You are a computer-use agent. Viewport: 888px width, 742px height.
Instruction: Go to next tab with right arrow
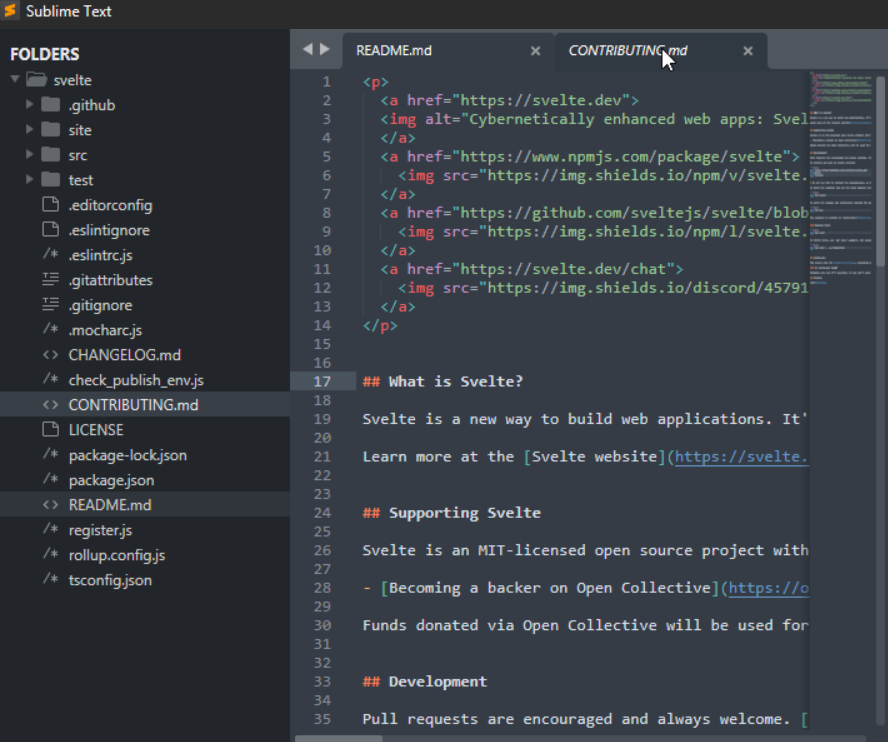point(325,49)
